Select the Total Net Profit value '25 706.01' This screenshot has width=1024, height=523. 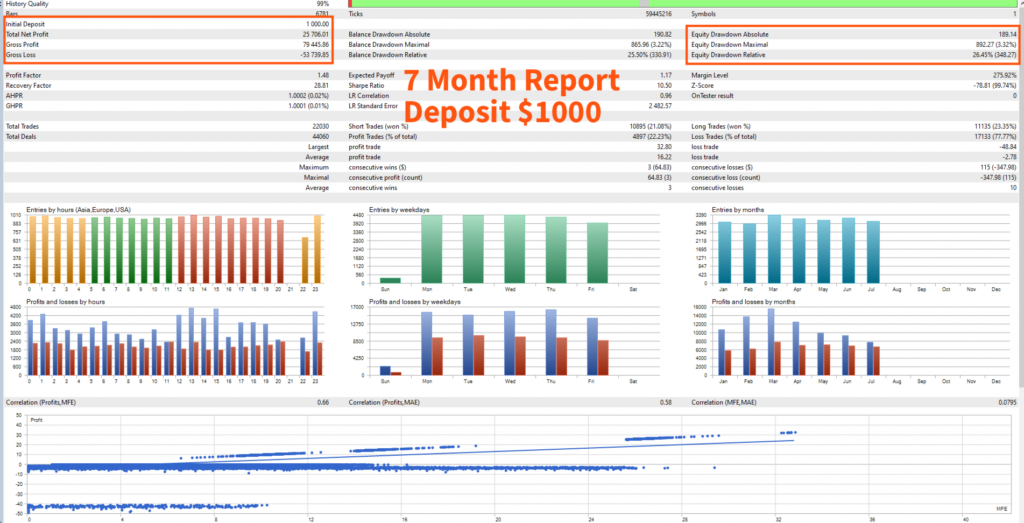(x=315, y=34)
